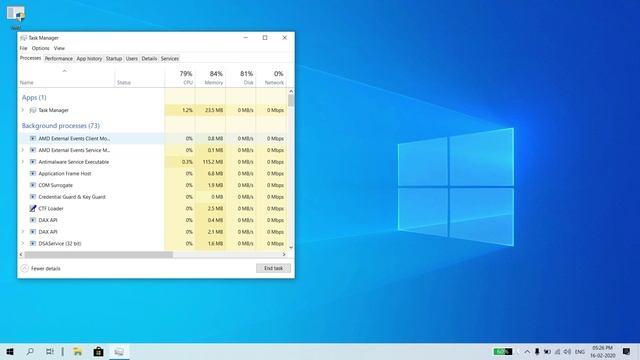Open the Options menu
This screenshot has width=640, height=360.
40,48
